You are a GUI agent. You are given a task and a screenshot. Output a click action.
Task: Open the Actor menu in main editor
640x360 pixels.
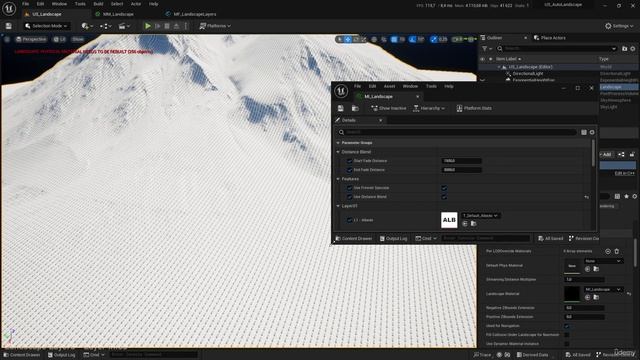coord(136,4)
